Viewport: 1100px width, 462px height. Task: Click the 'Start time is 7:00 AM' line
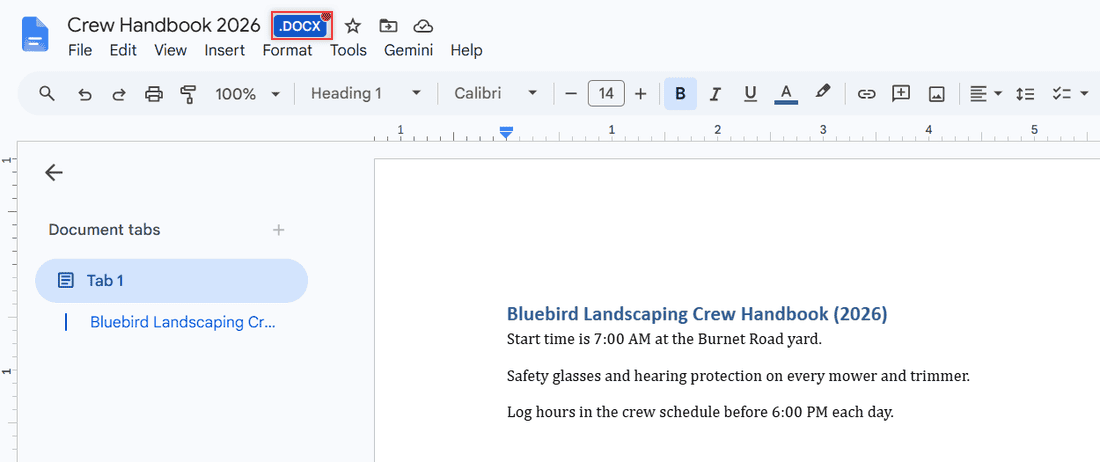pos(664,340)
